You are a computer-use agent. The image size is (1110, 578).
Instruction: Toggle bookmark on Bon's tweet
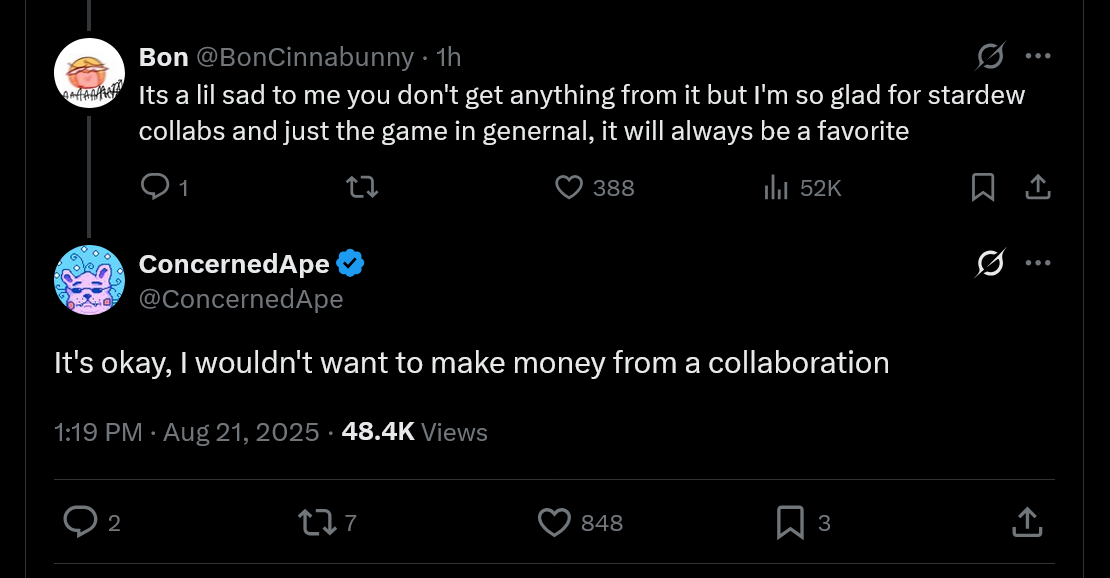[x=983, y=187]
